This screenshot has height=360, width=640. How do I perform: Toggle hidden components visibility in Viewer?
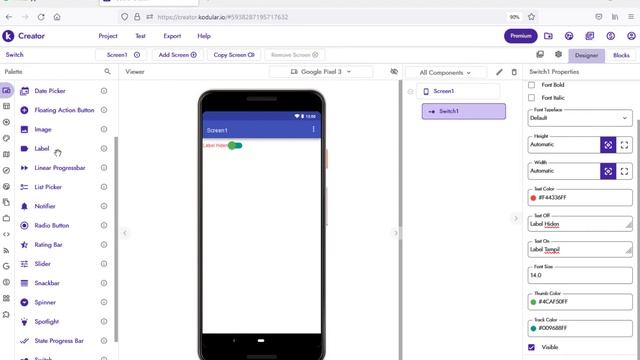394,71
